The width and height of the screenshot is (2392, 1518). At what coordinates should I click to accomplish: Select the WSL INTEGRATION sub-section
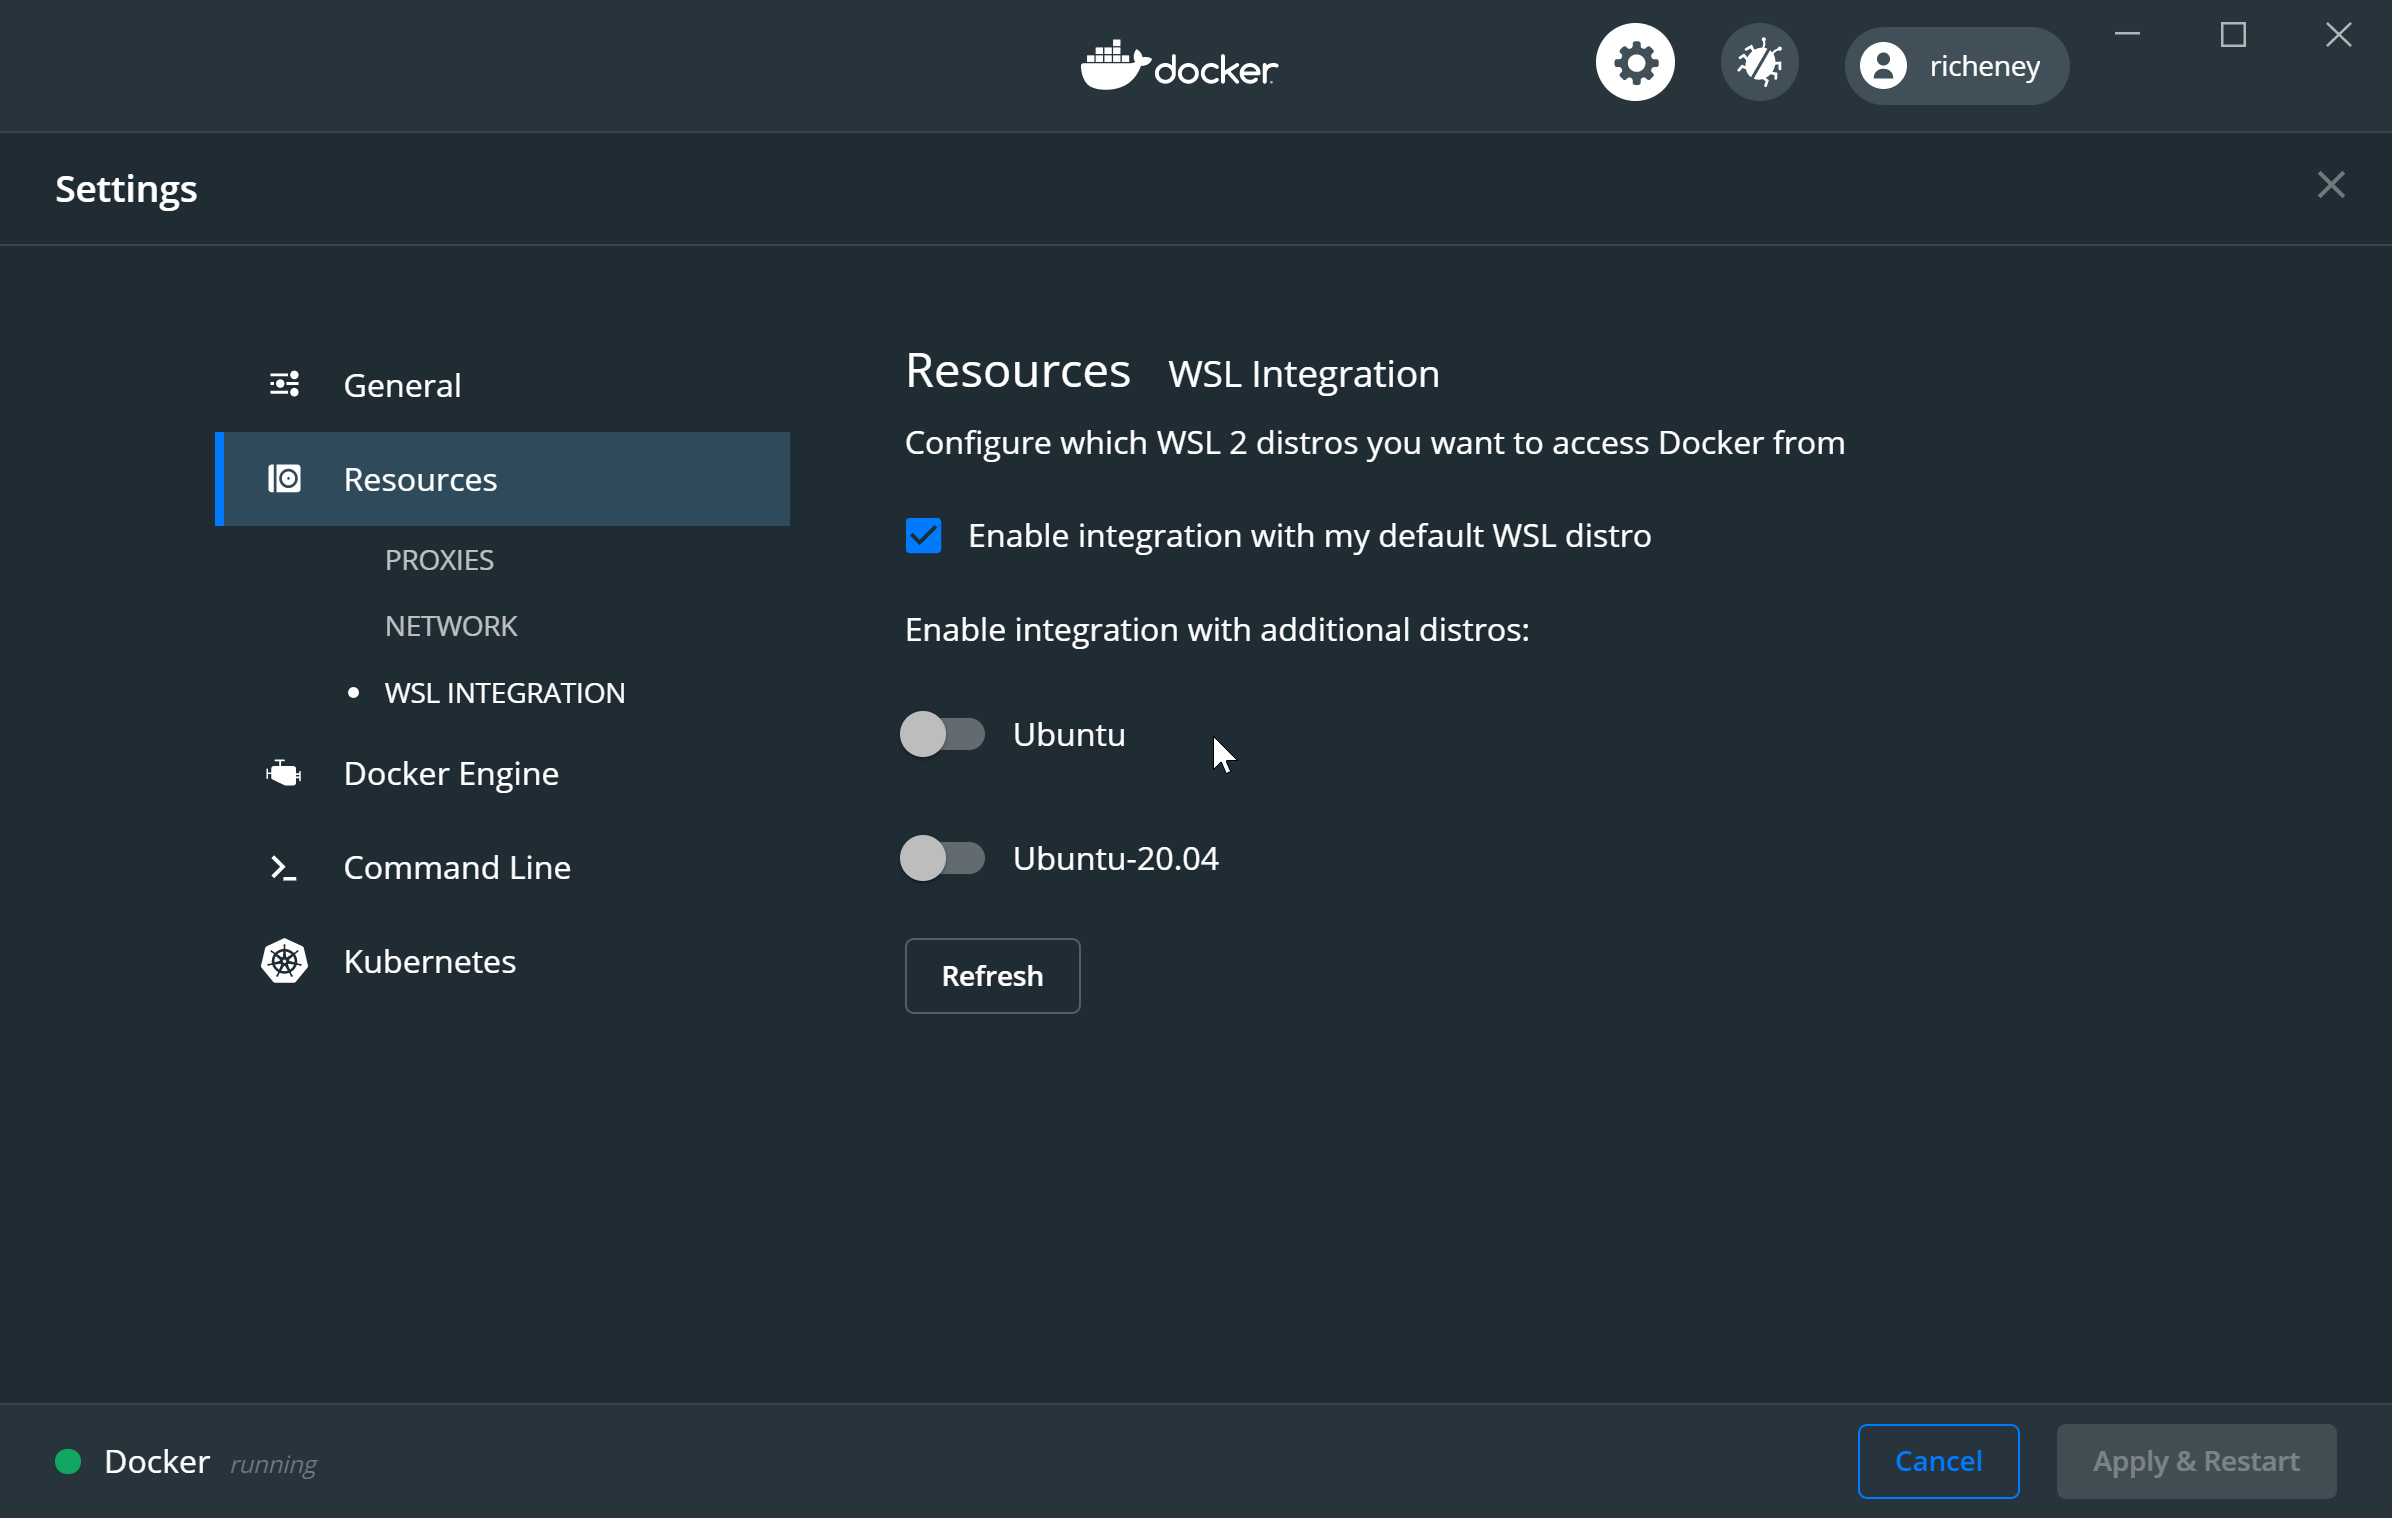tap(504, 693)
